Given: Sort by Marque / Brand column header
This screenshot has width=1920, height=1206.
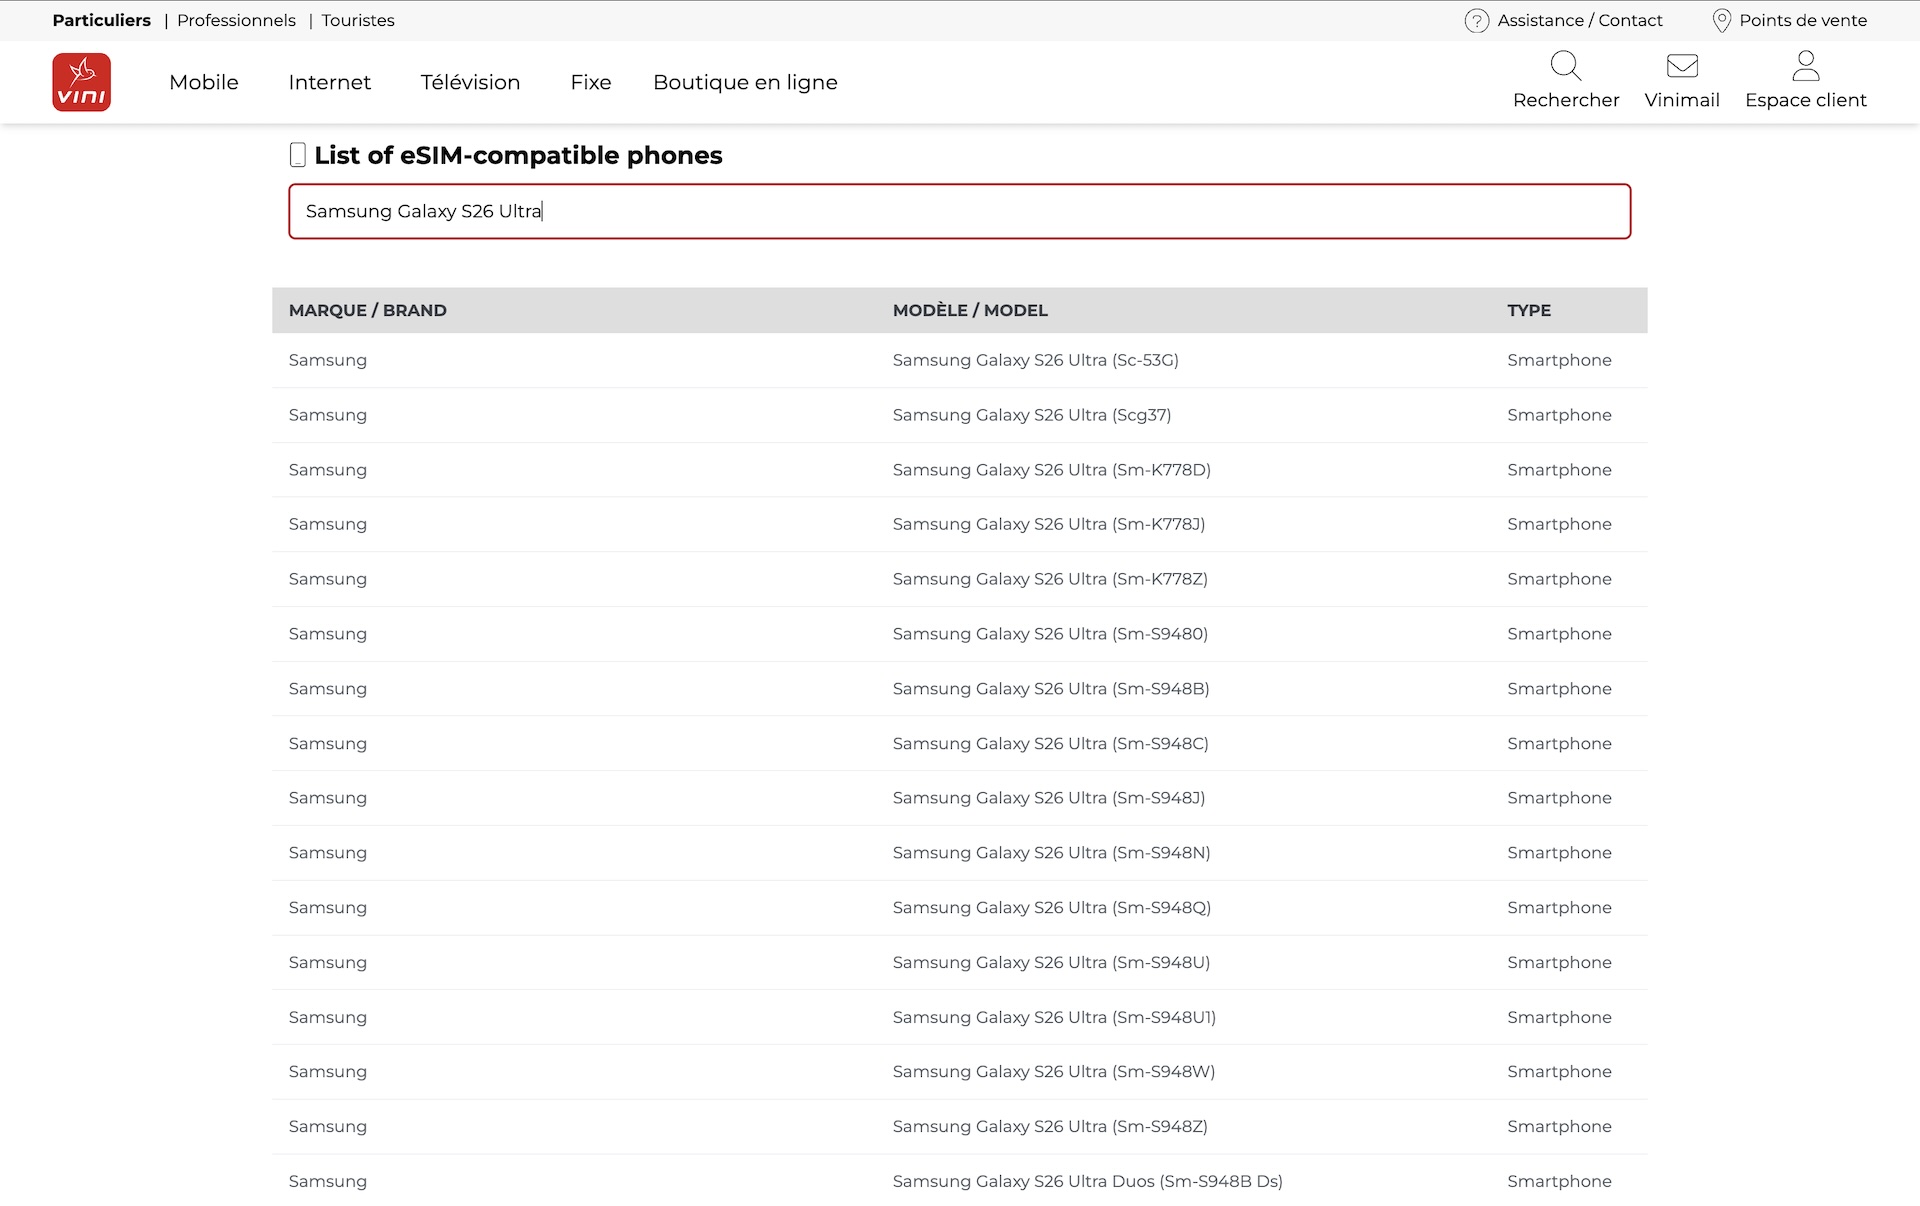Looking at the screenshot, I should point(367,310).
